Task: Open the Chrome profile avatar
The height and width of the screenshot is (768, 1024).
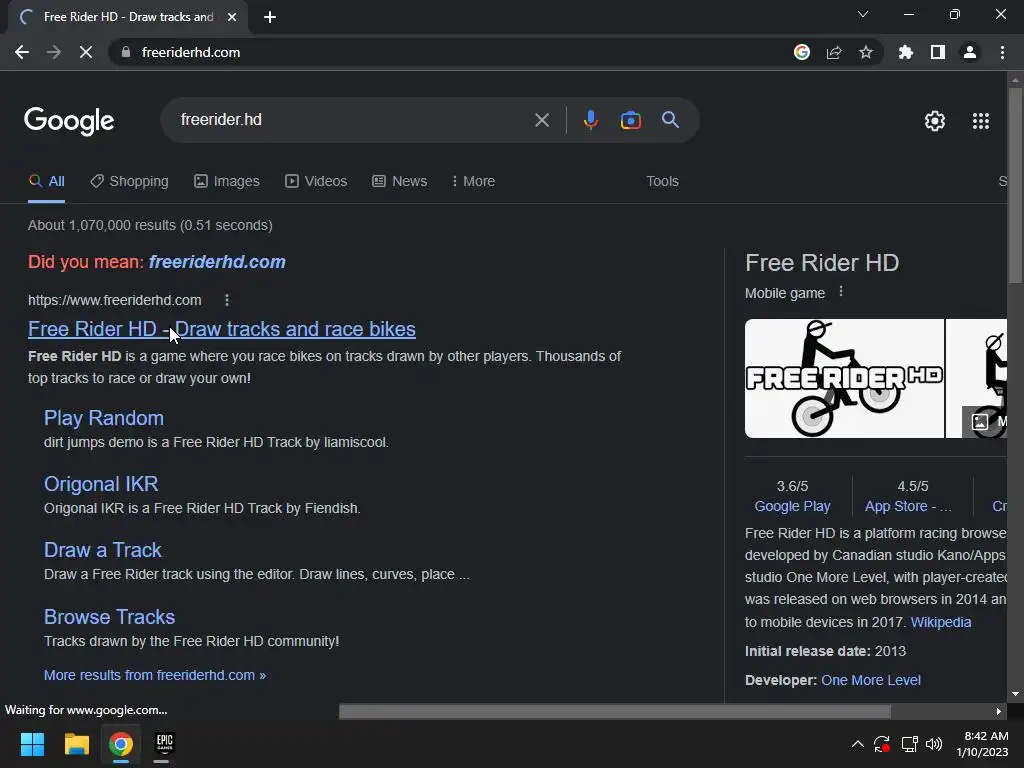Action: coord(970,52)
